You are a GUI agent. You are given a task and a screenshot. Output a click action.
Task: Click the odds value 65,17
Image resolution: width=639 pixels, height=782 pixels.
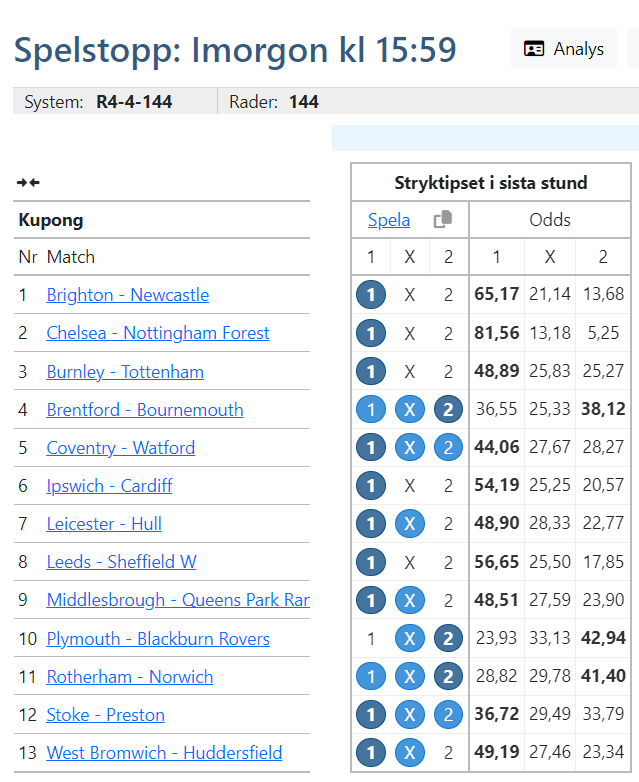tap(496, 294)
